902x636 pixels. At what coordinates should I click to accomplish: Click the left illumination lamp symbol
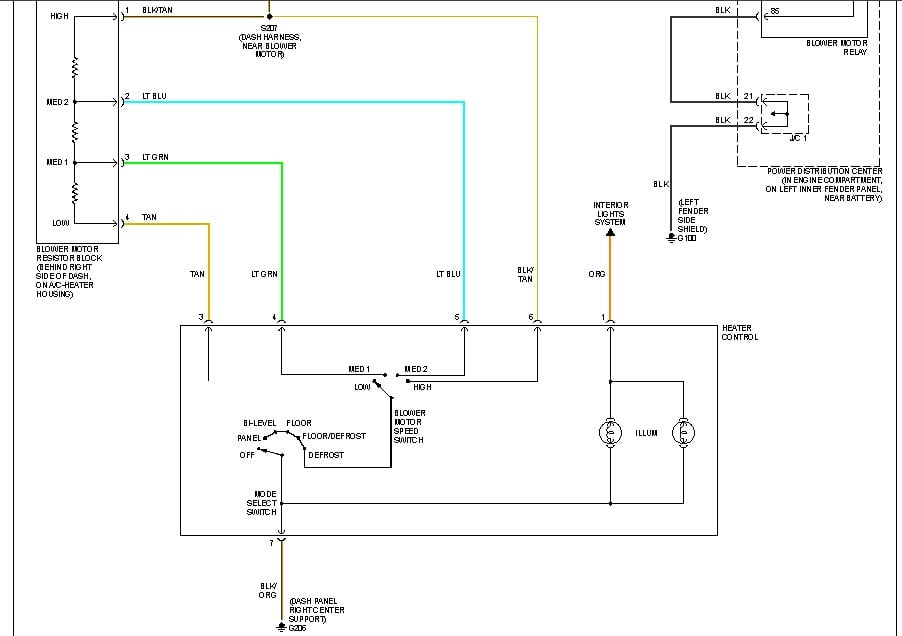point(610,432)
